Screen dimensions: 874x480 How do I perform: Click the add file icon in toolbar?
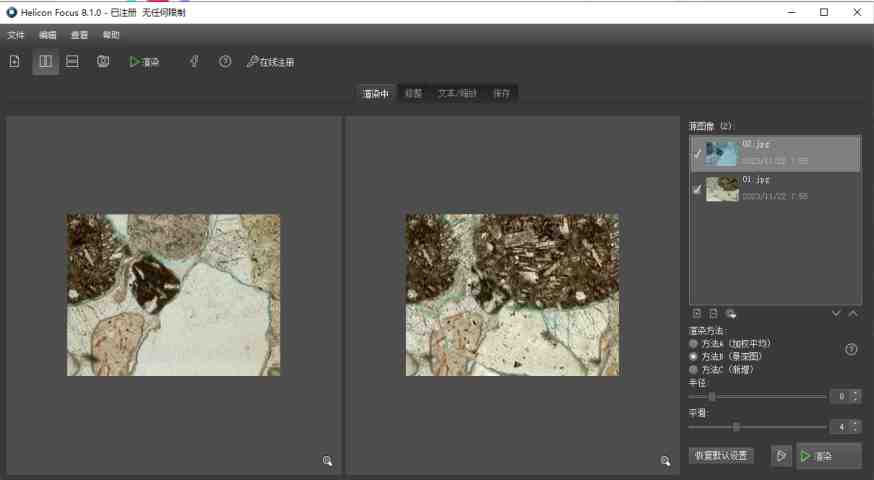15,62
